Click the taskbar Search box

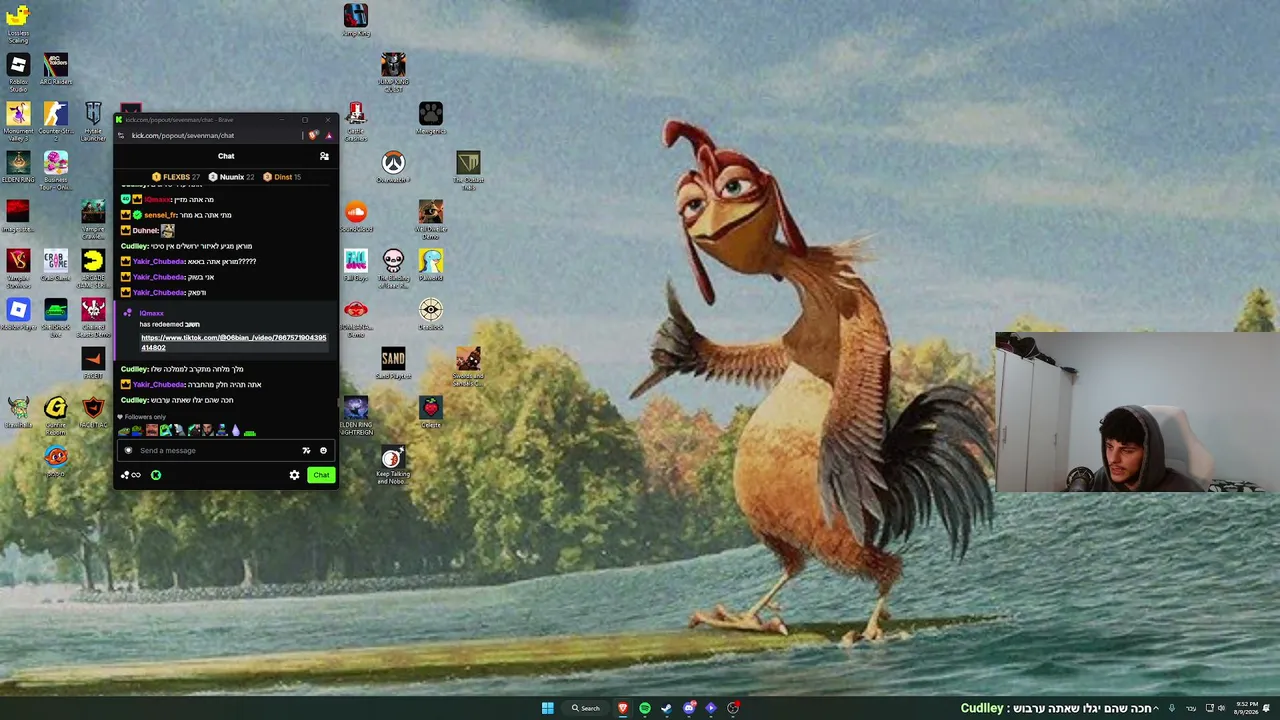(x=586, y=708)
